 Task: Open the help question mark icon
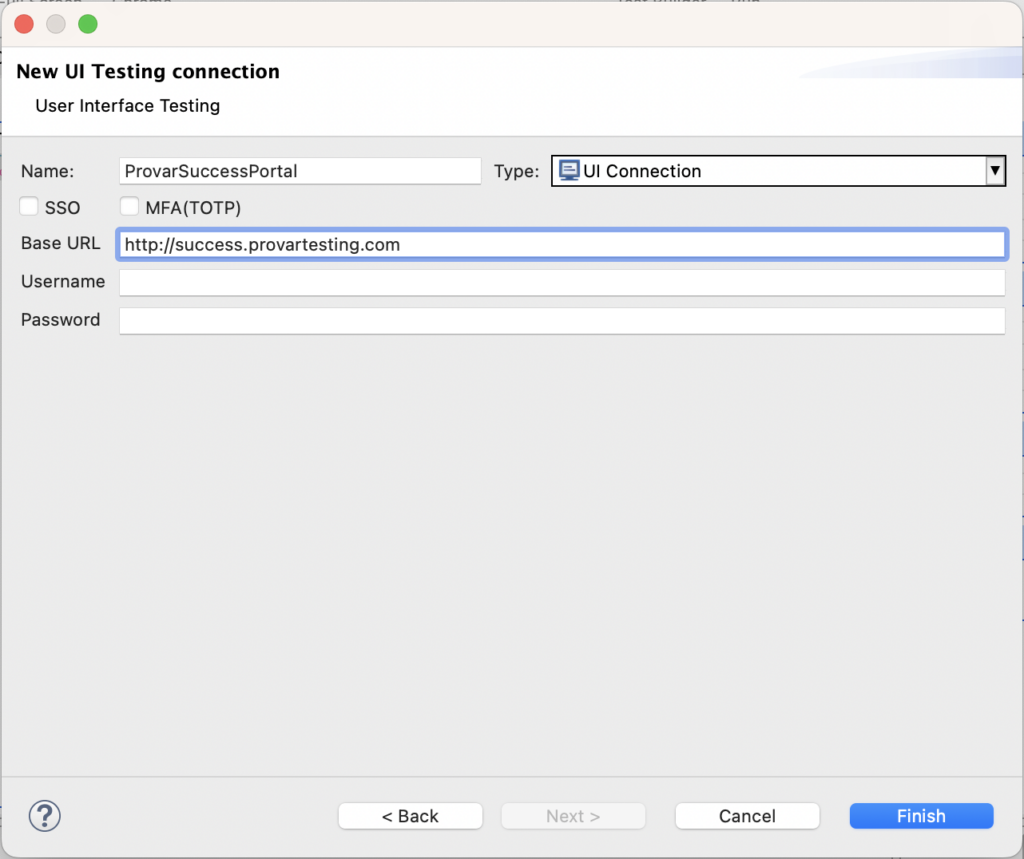click(x=44, y=816)
